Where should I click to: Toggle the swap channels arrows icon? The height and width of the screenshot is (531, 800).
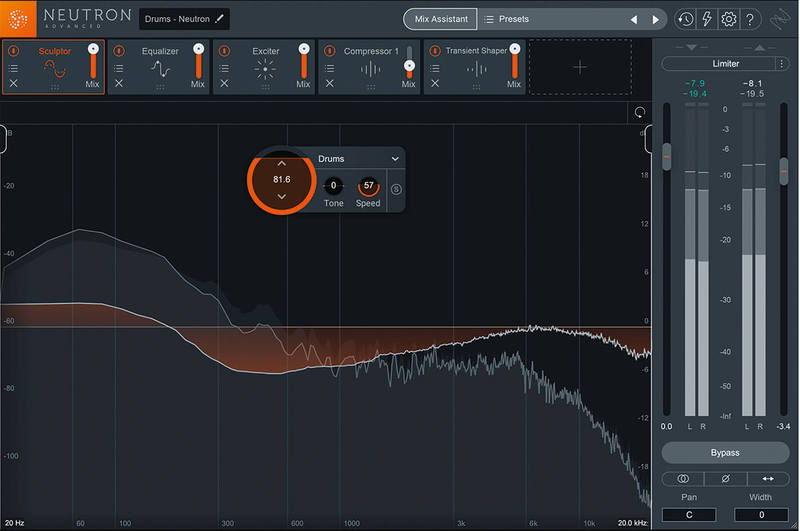point(768,478)
